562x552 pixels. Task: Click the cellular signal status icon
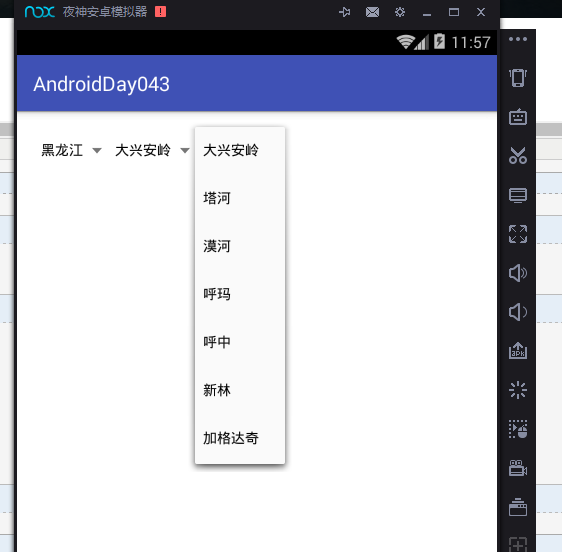pyautogui.click(x=422, y=42)
